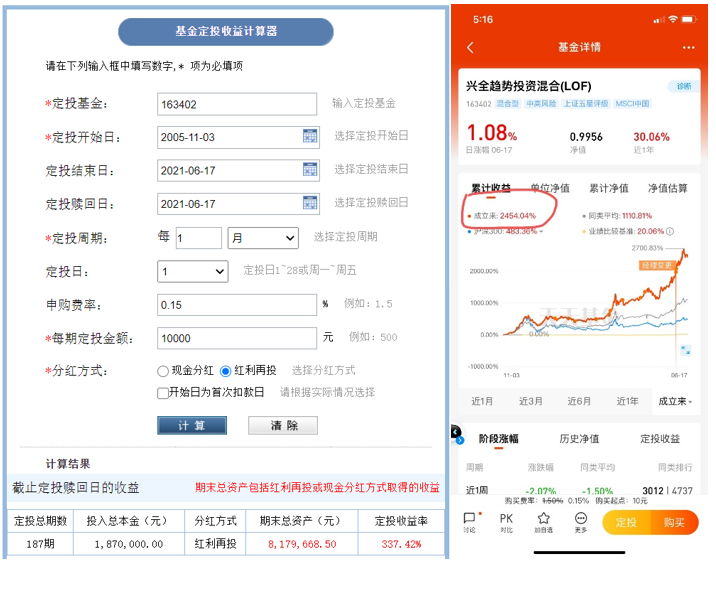Tap the 30.06% 近1年 return value

click(x=651, y=137)
